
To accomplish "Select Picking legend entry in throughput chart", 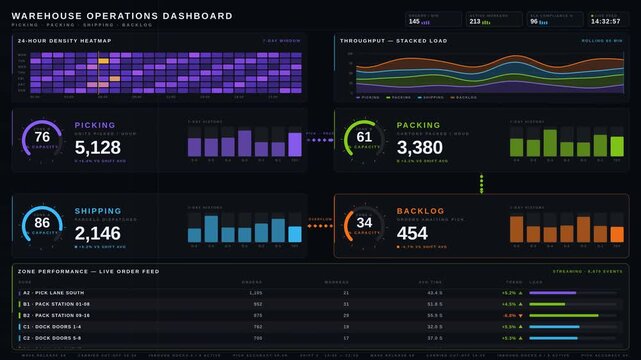I will [368, 98].
